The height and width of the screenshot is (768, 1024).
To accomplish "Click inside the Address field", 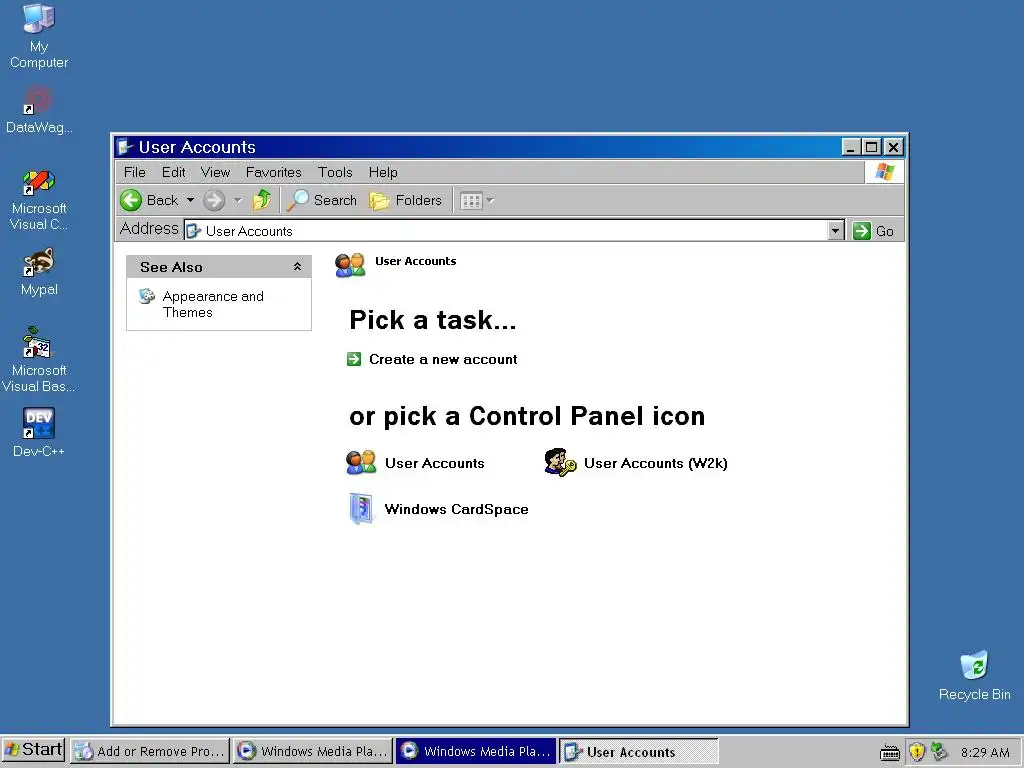I will (x=506, y=231).
